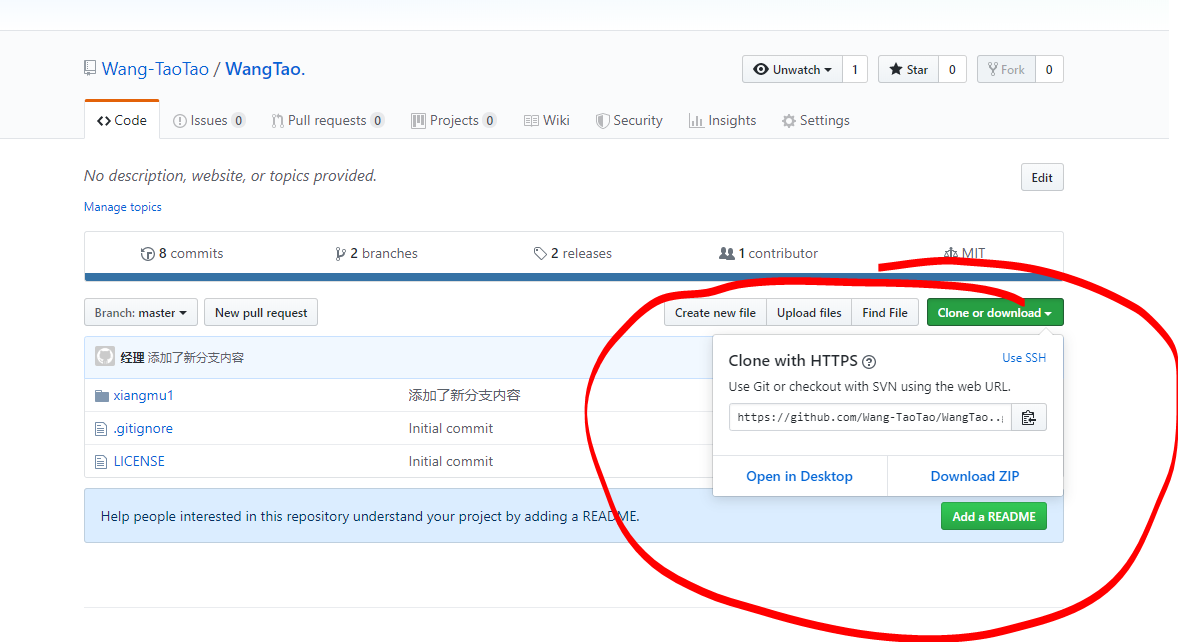Open the Branch: master dropdown

140,312
